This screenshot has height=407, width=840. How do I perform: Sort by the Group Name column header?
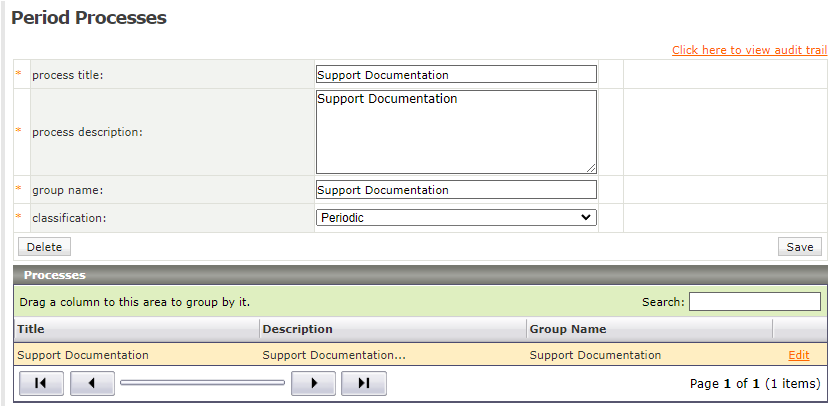tap(567, 328)
